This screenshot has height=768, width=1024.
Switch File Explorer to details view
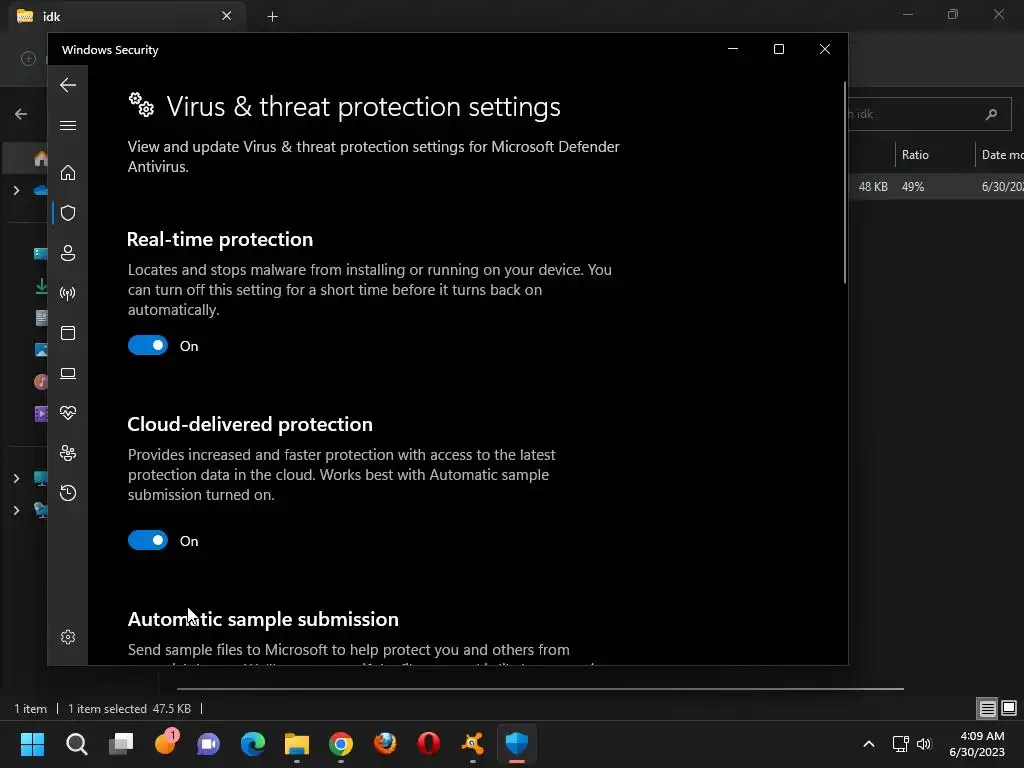point(987,708)
